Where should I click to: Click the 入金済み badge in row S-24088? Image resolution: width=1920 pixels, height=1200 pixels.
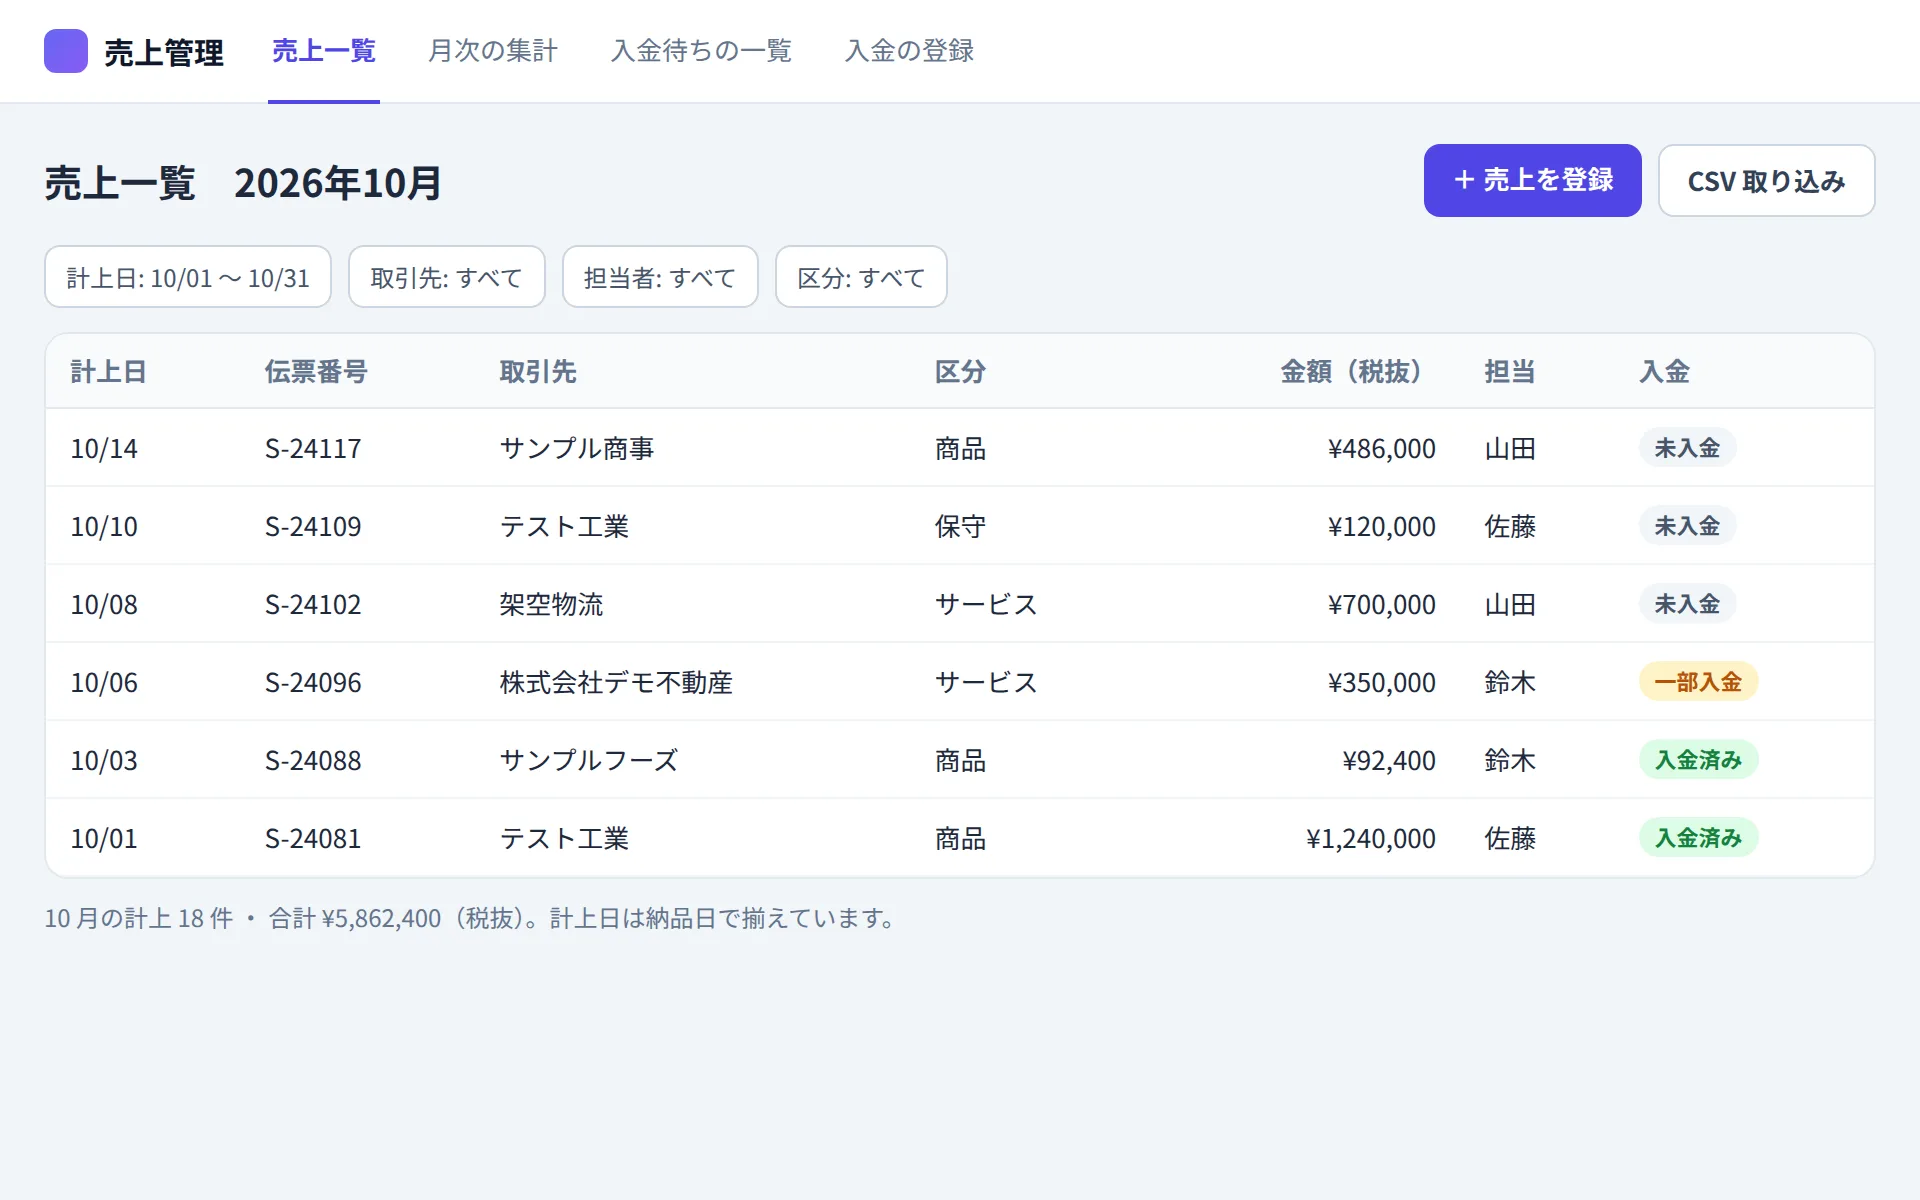click(1698, 760)
